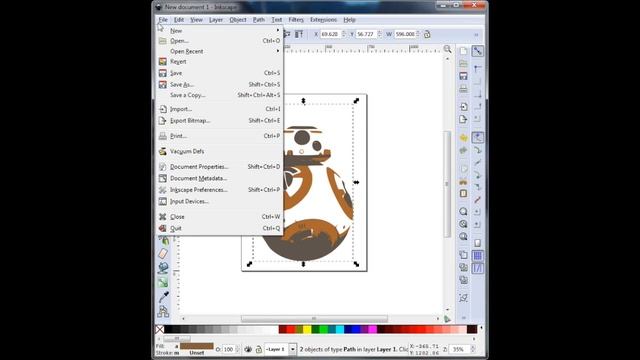Select the Paint bucket tool in toolbox
This screenshot has width=640, height=360.
pos(163,267)
